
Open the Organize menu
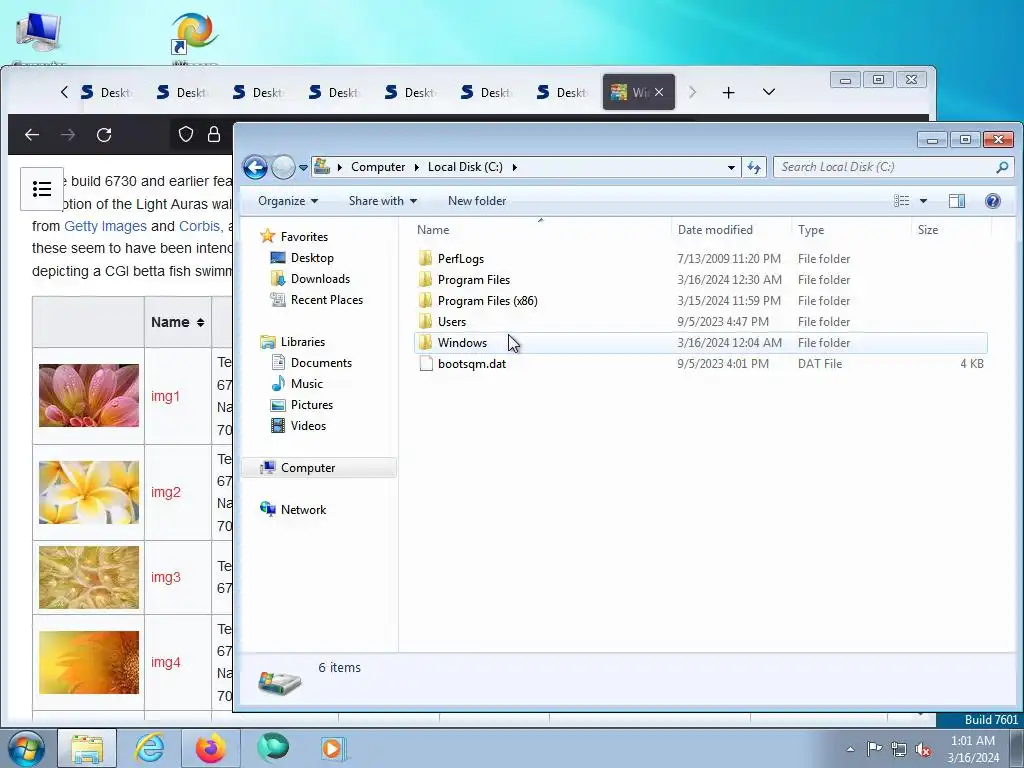pyautogui.click(x=287, y=200)
